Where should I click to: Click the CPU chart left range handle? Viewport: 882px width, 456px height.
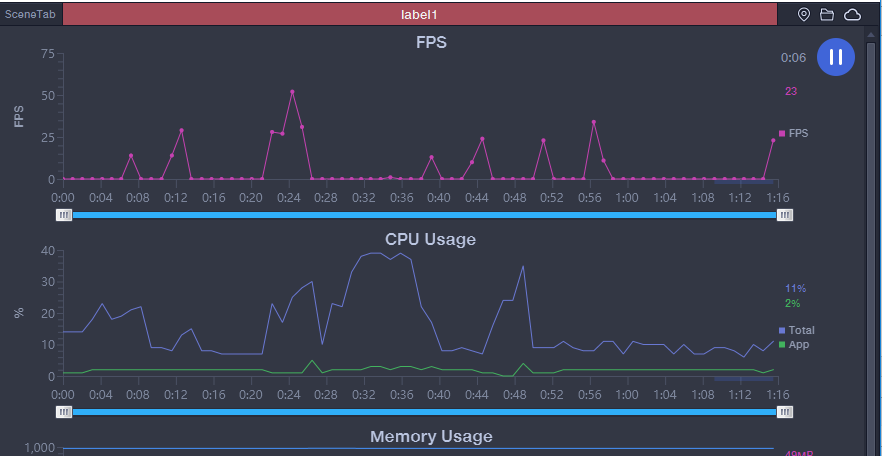[x=65, y=411]
